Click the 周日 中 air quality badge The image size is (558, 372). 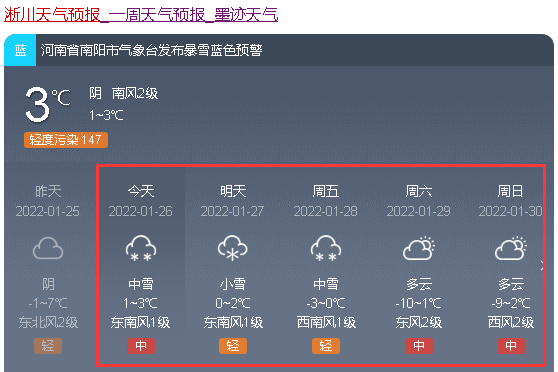tap(511, 346)
